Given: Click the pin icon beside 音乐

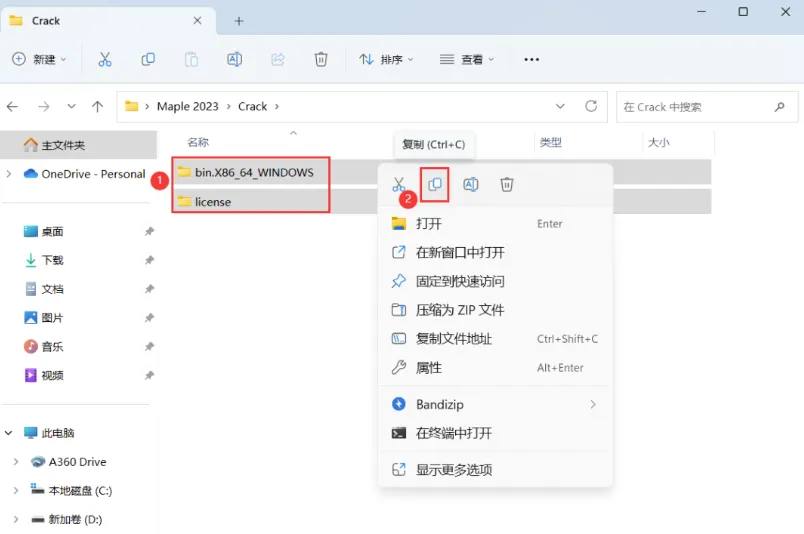Looking at the screenshot, I should tap(149, 346).
